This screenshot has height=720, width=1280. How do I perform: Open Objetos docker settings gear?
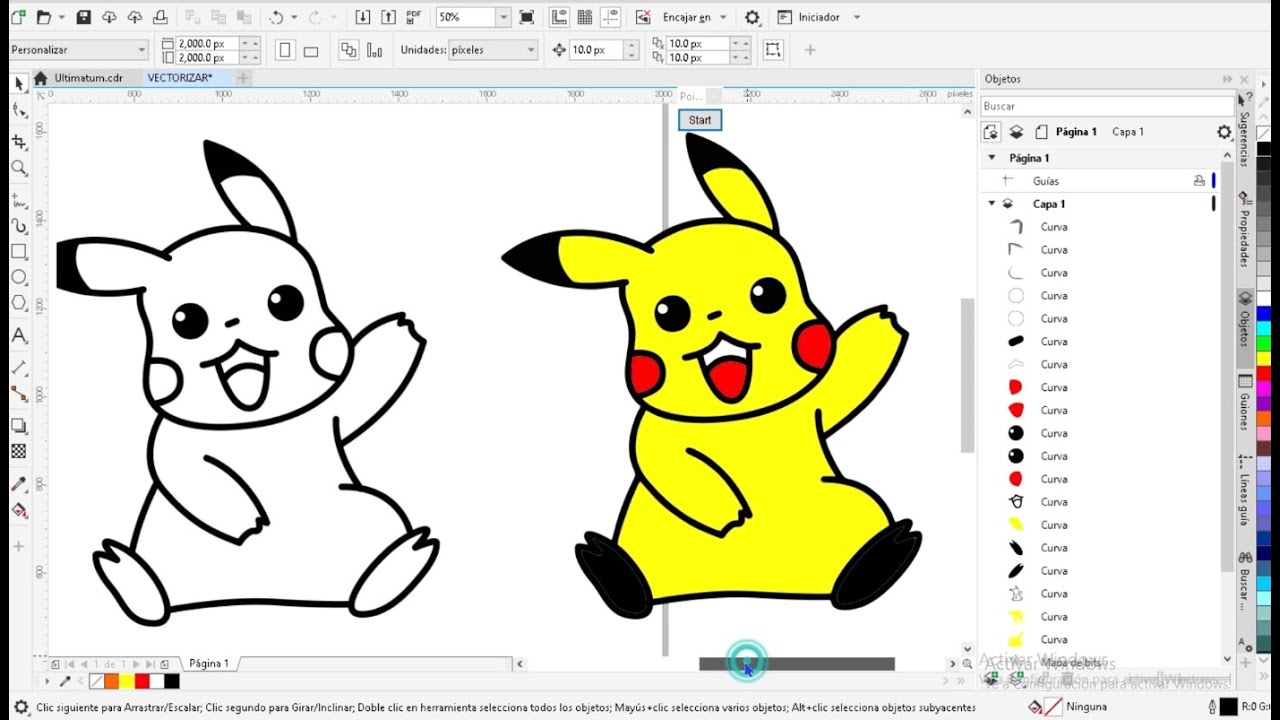(x=1224, y=132)
